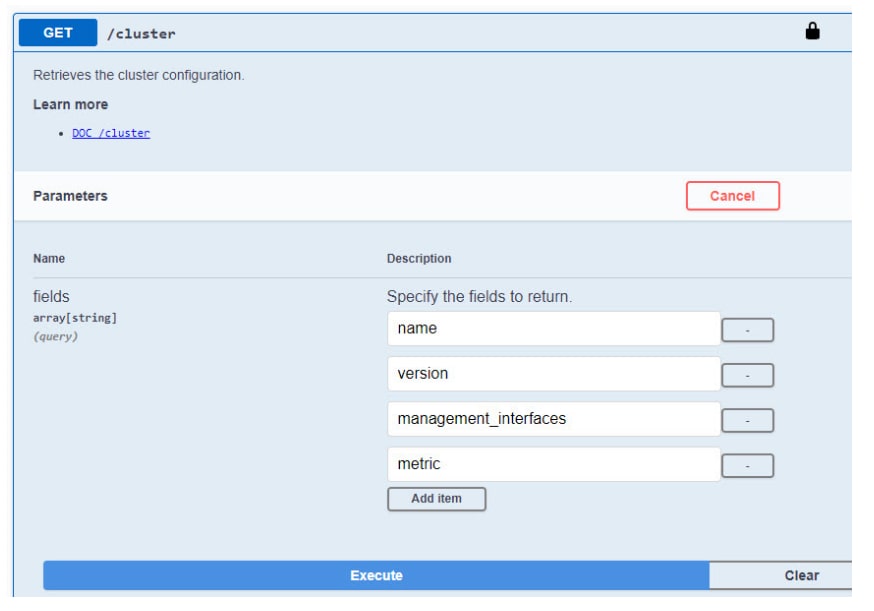Click the Description column header
Screen dimensions: 874x611
[x=419, y=259]
